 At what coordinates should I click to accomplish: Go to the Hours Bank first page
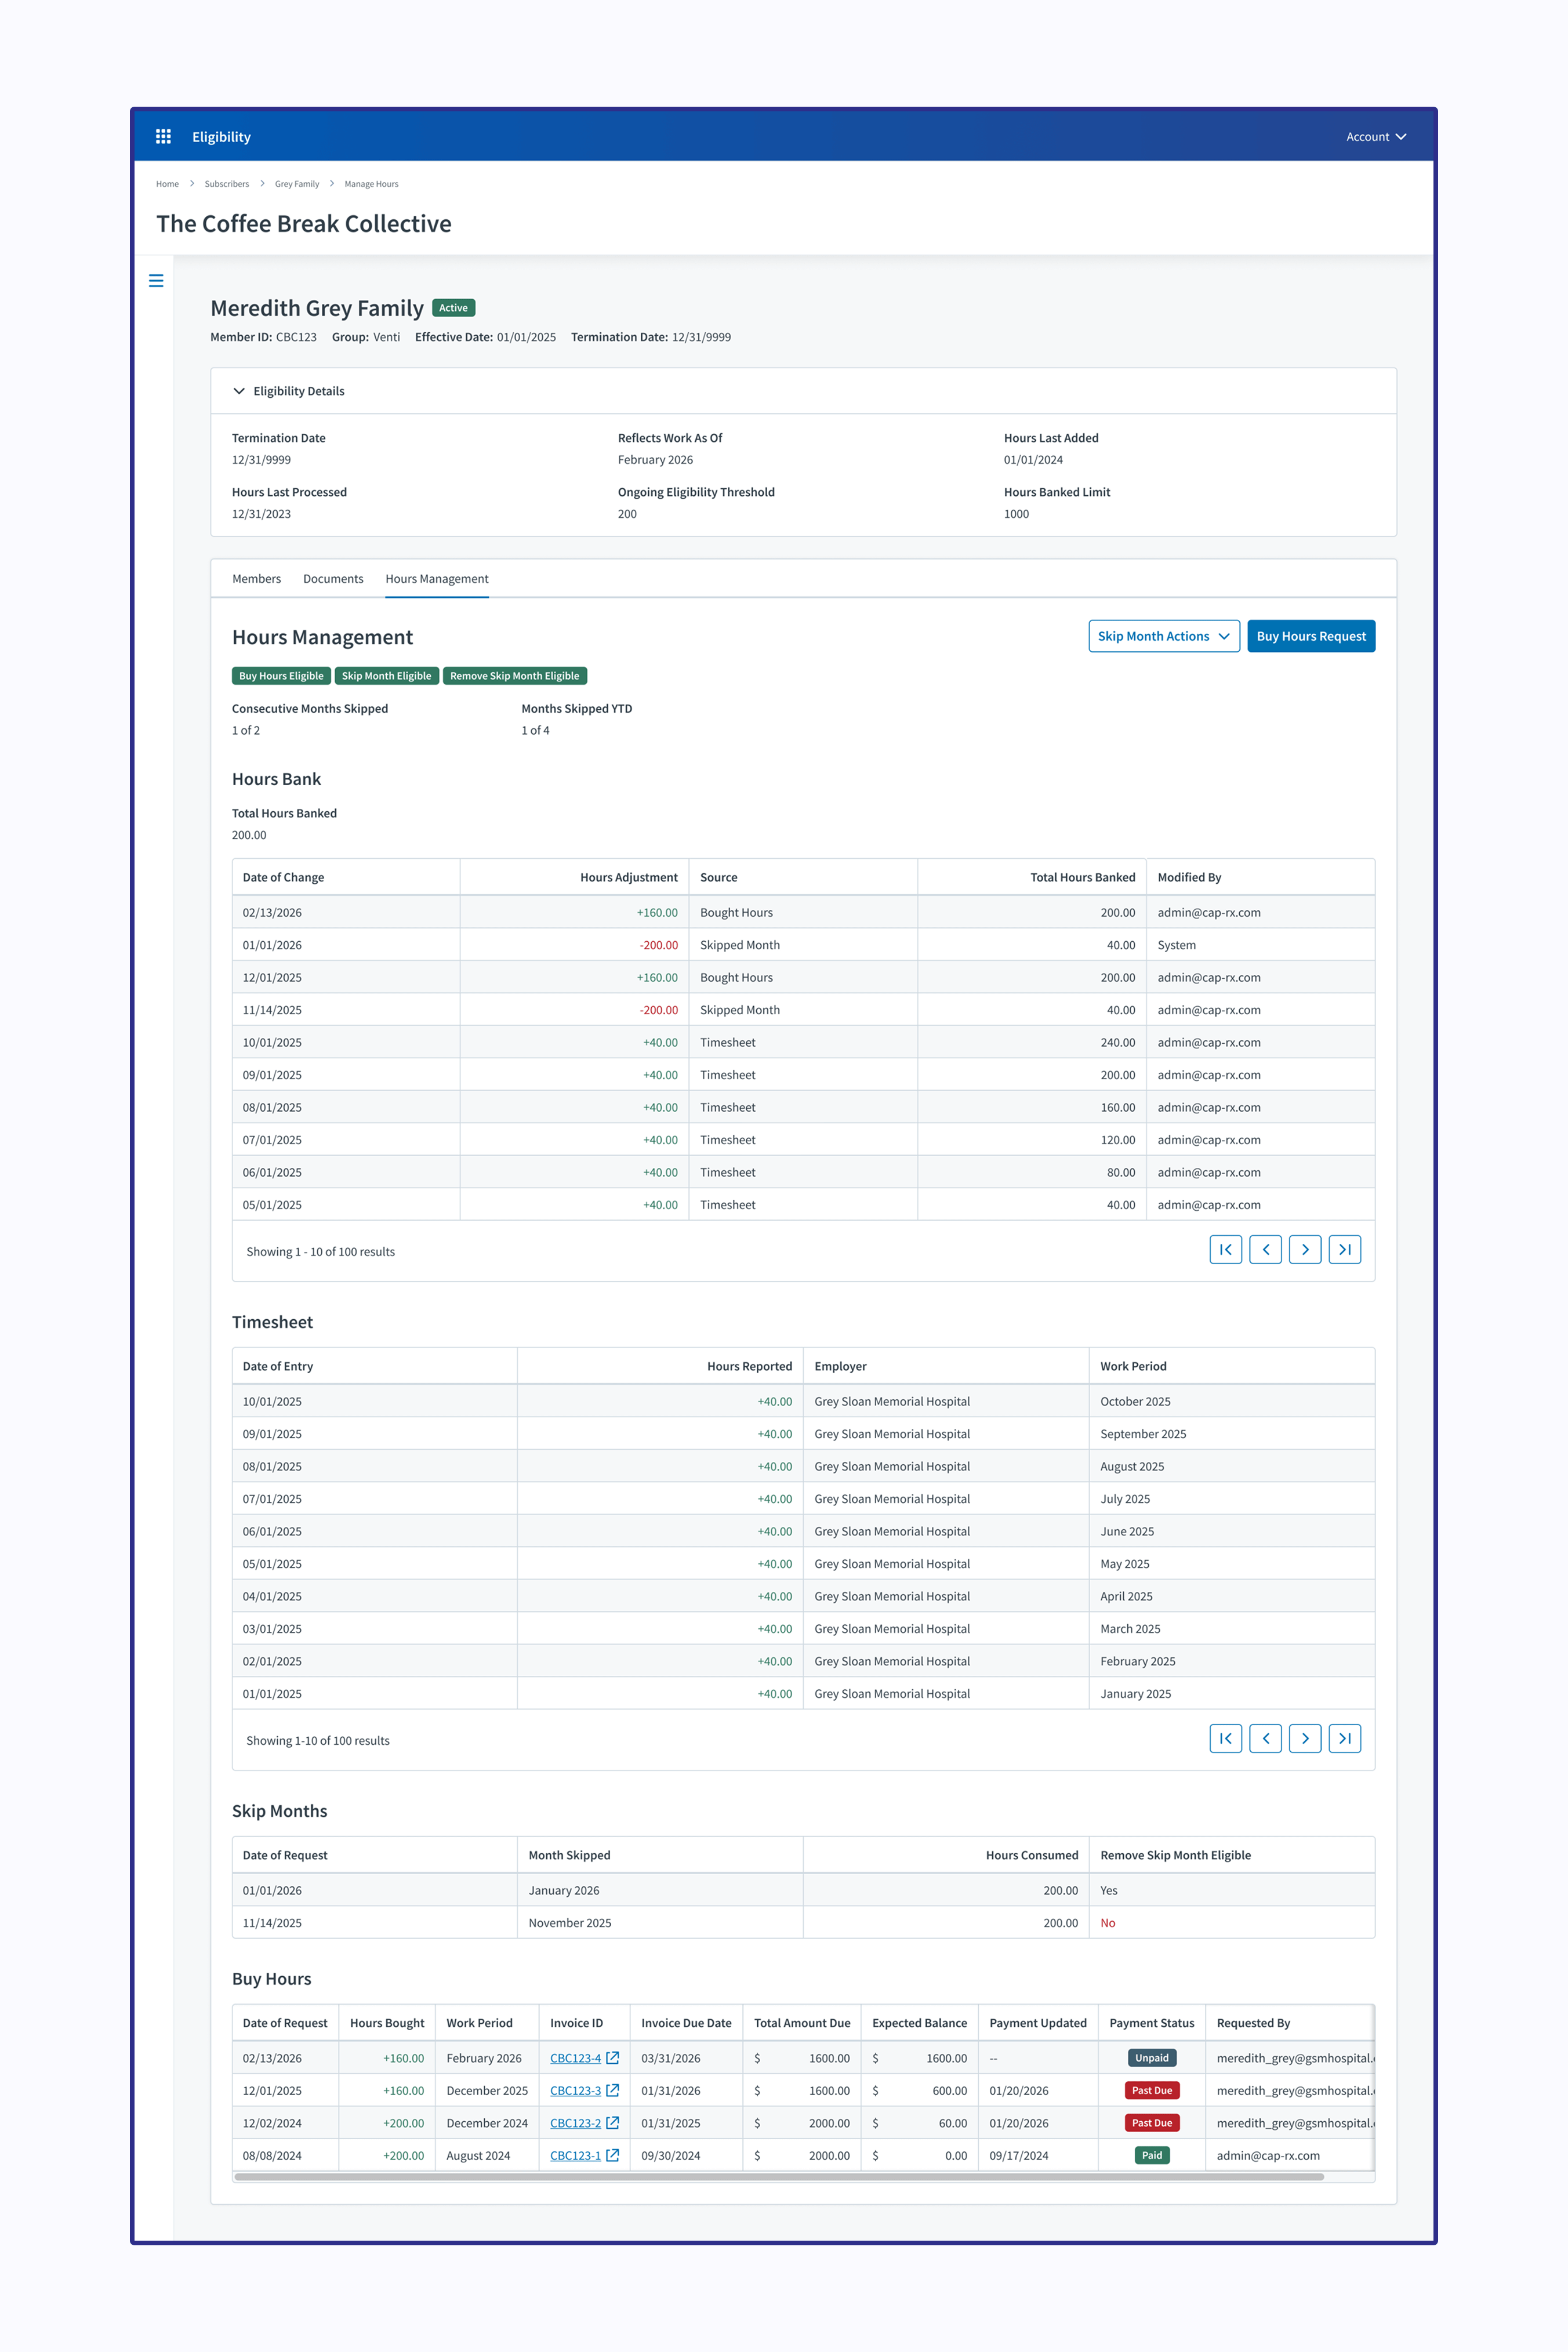point(1225,1249)
